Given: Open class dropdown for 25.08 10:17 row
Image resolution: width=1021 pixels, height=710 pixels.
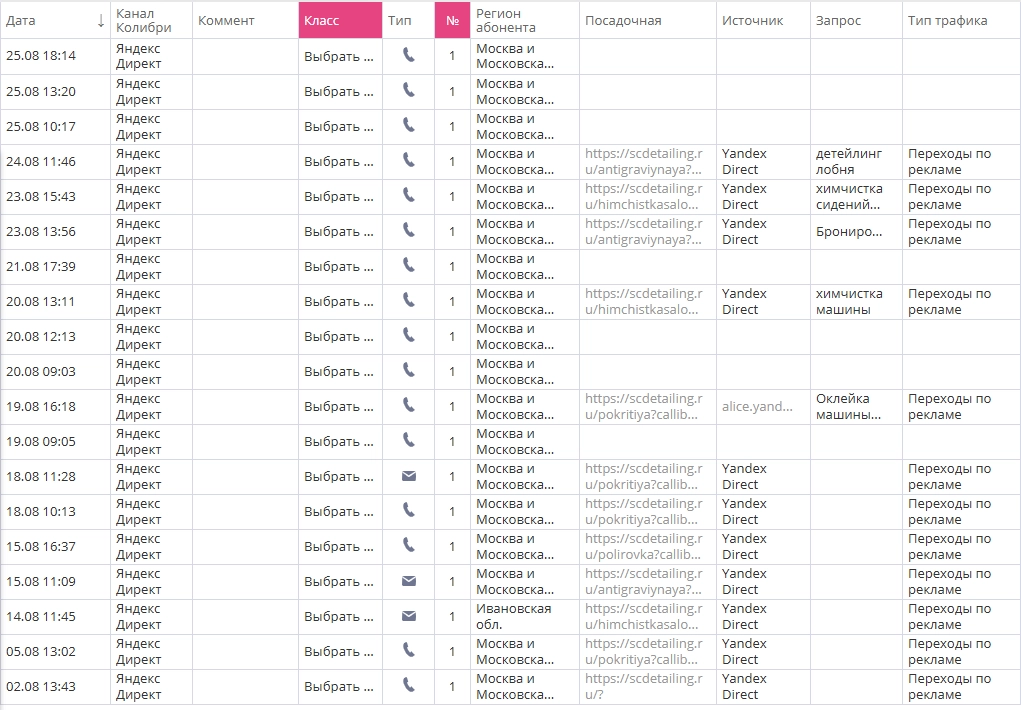Looking at the screenshot, I should click(x=340, y=126).
